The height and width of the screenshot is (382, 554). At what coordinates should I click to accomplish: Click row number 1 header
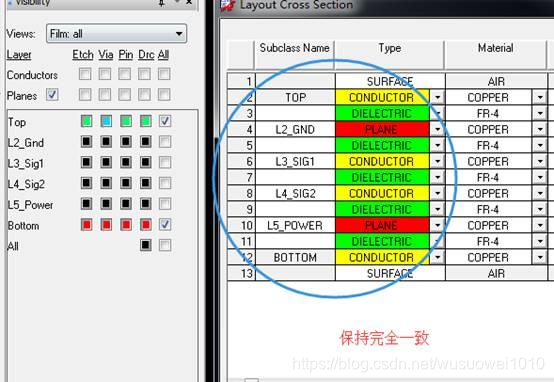click(241, 82)
